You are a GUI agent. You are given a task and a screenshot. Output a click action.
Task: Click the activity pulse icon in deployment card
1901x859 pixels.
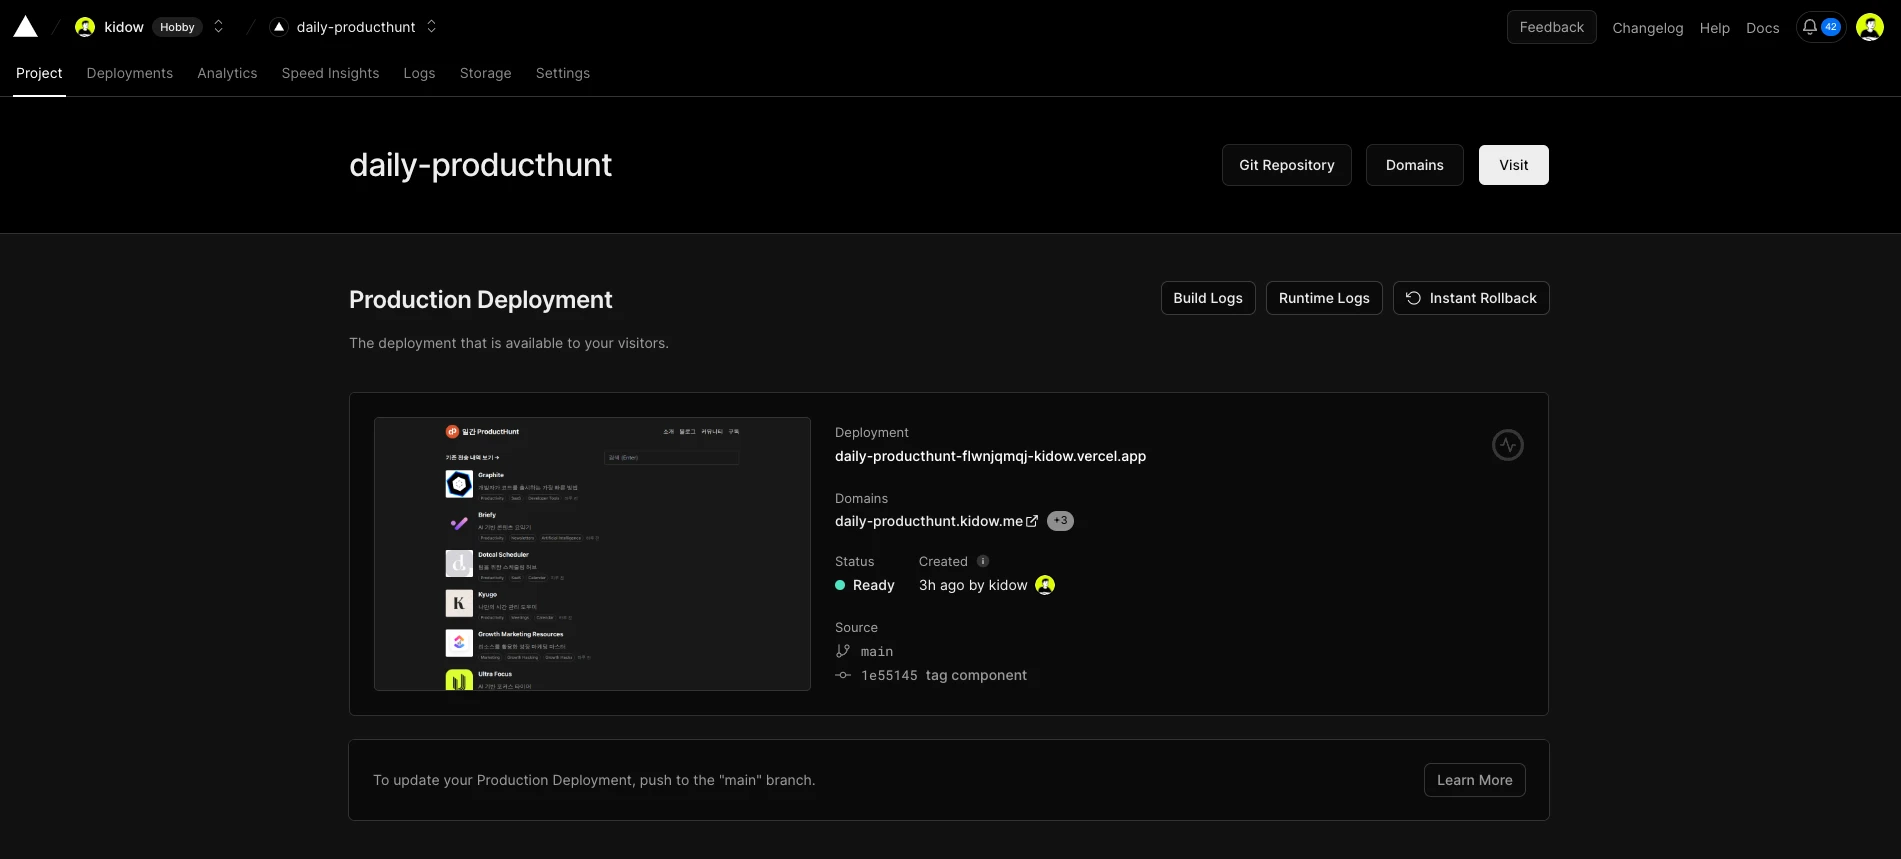[1508, 445]
